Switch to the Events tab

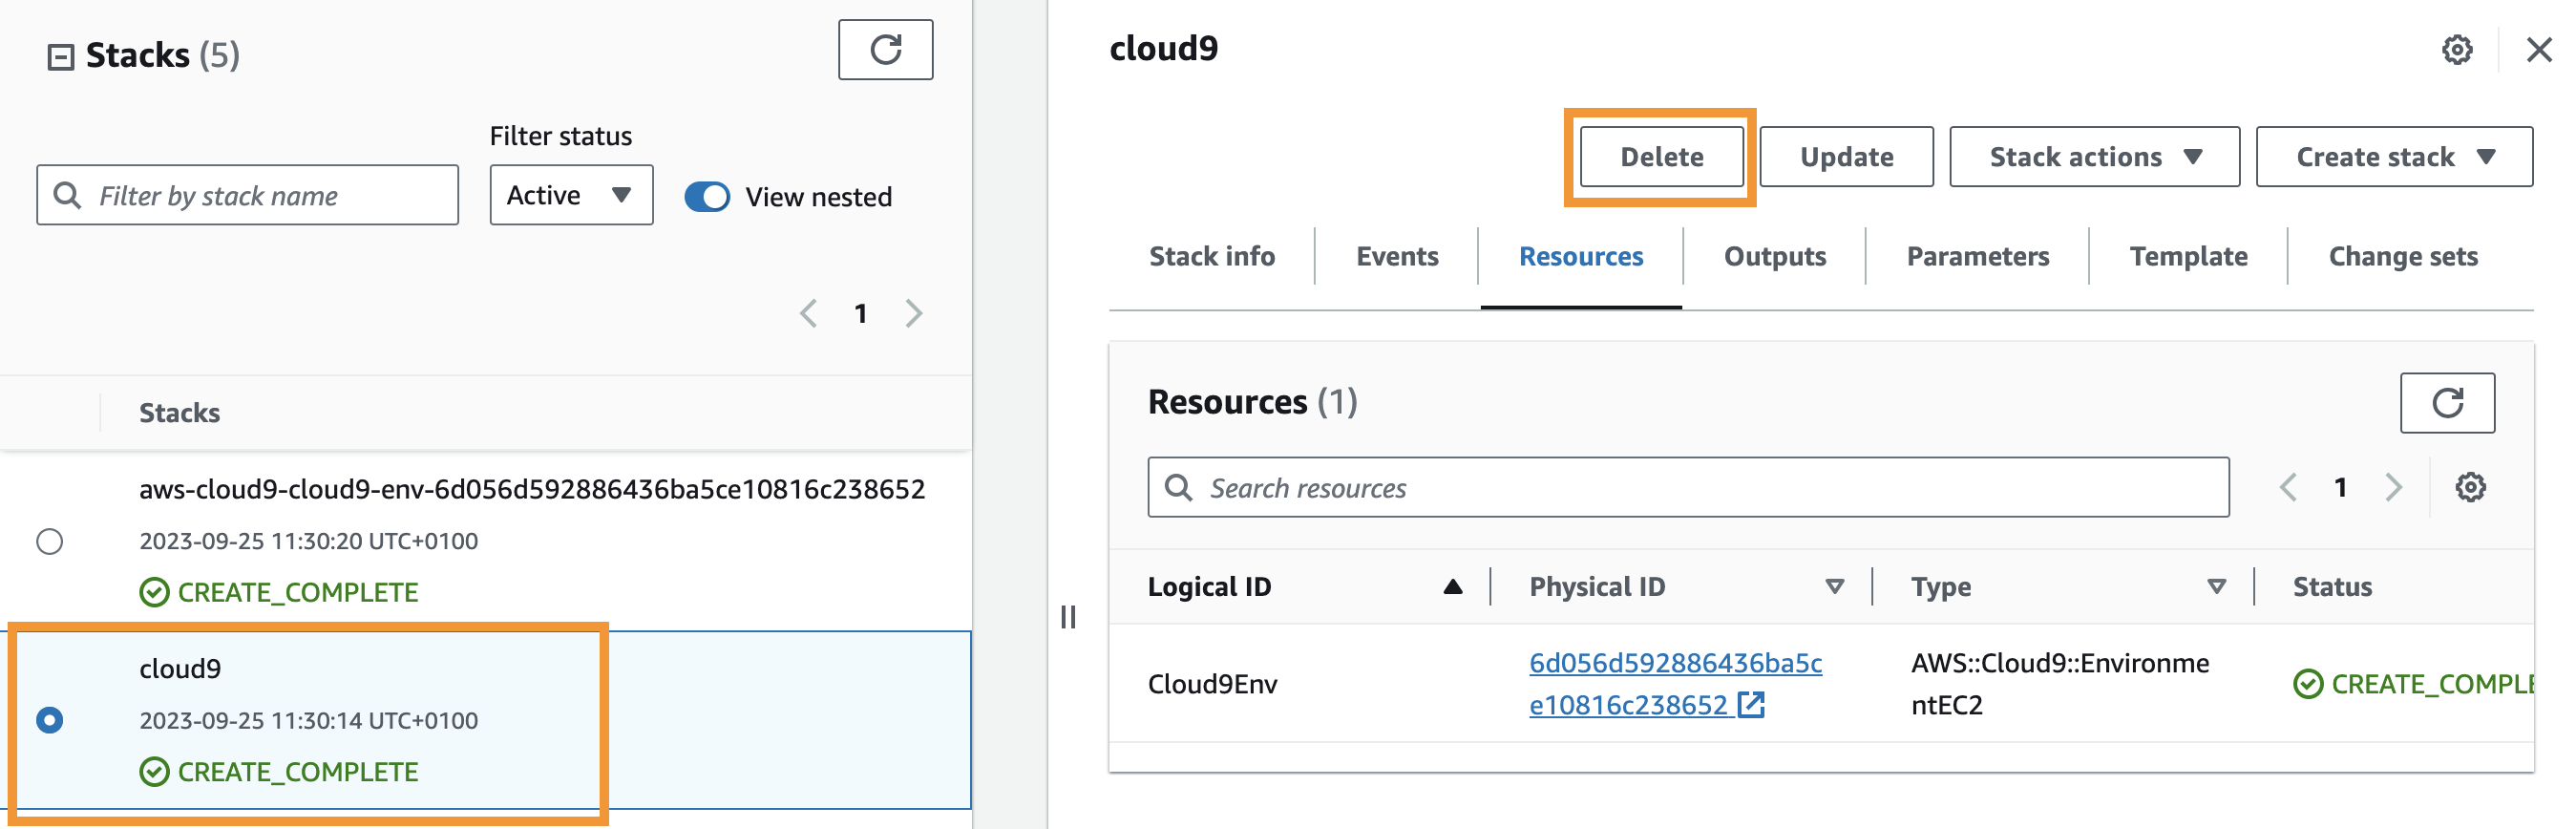tap(1397, 257)
